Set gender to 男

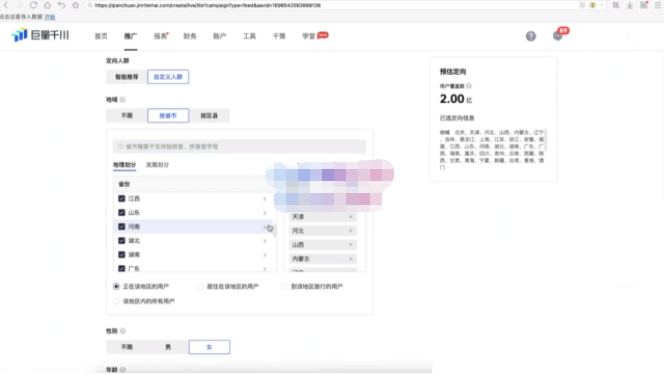click(x=168, y=348)
